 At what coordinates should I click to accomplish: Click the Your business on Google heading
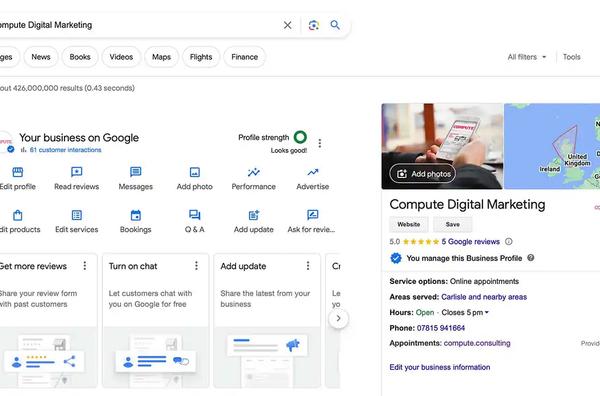click(79, 138)
